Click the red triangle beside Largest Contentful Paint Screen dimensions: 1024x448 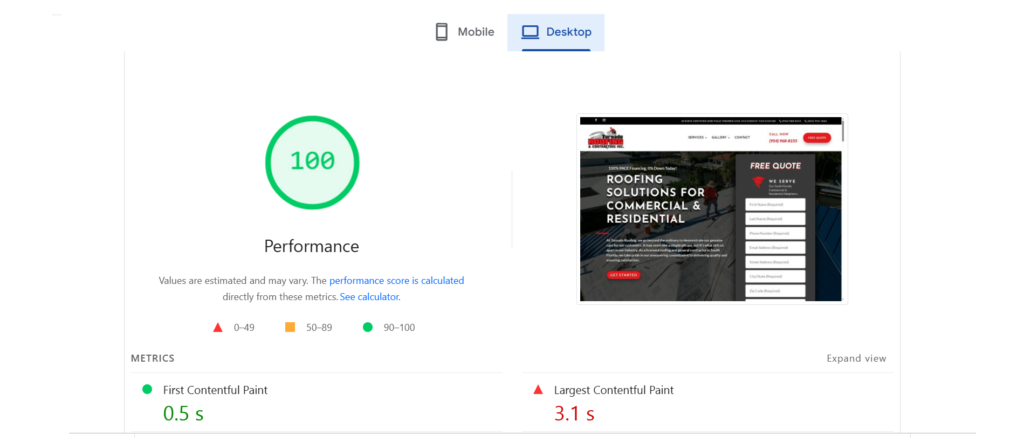(x=538, y=390)
